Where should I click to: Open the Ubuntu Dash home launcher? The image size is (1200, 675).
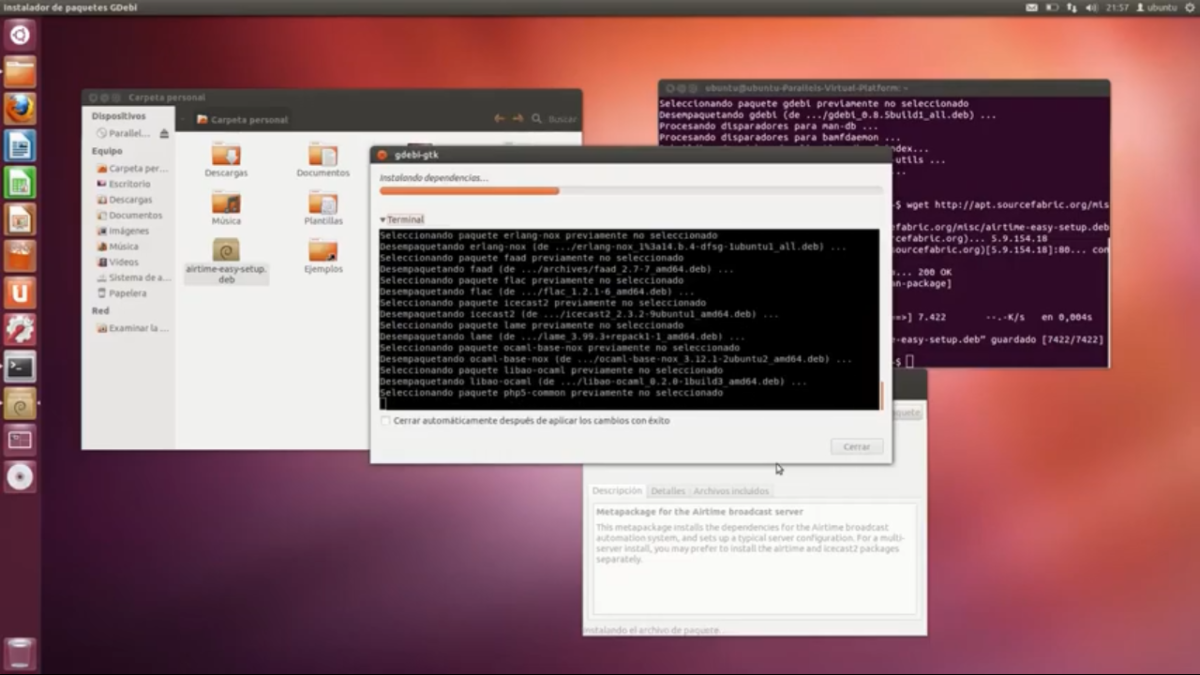(x=19, y=36)
